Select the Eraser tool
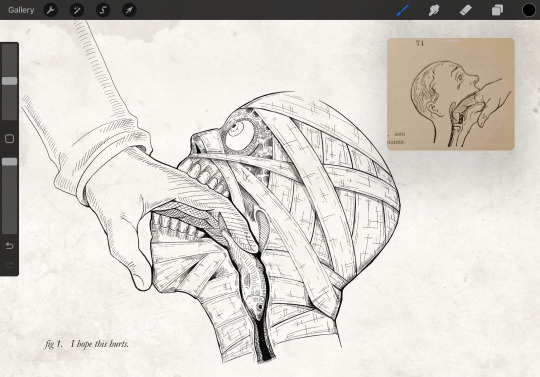Screen dimensions: 540x377 click(466, 10)
